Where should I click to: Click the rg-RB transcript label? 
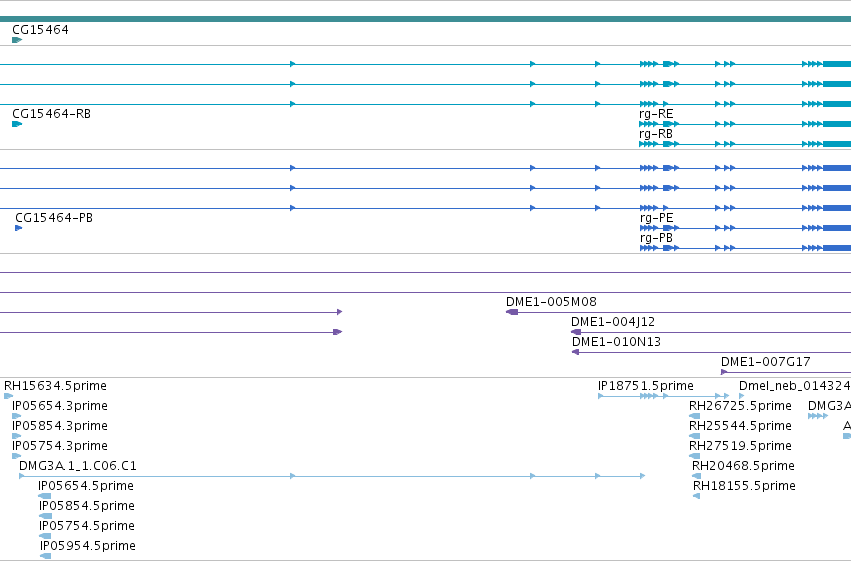tap(656, 134)
